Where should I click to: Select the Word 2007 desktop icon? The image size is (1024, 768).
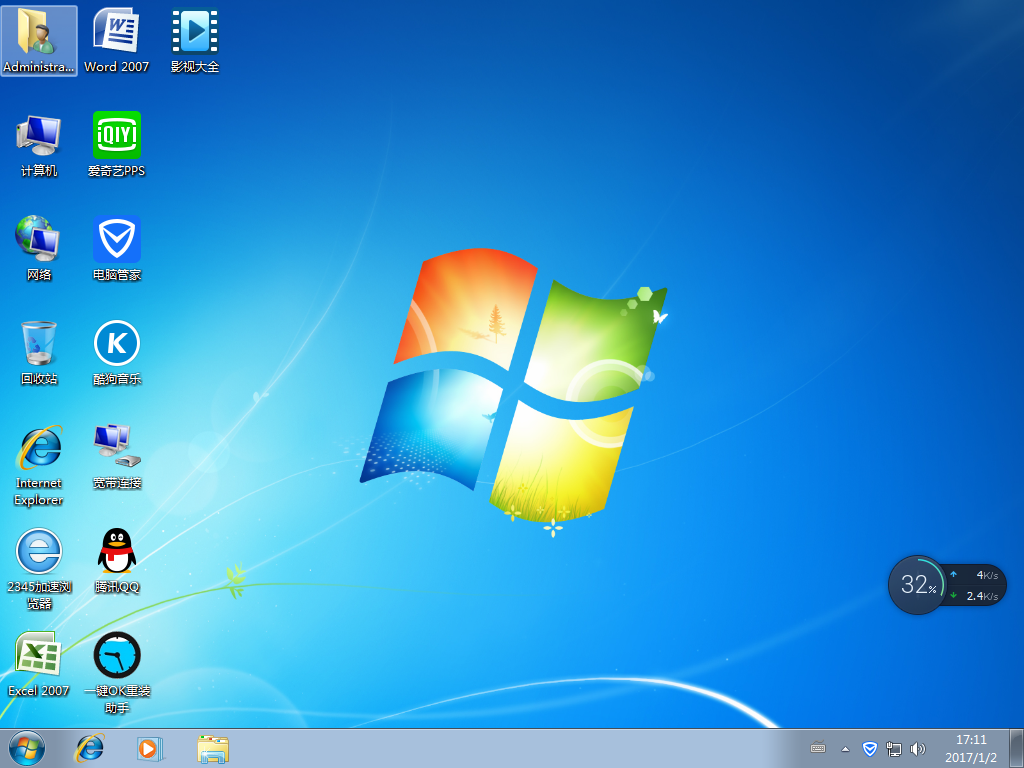(116, 31)
